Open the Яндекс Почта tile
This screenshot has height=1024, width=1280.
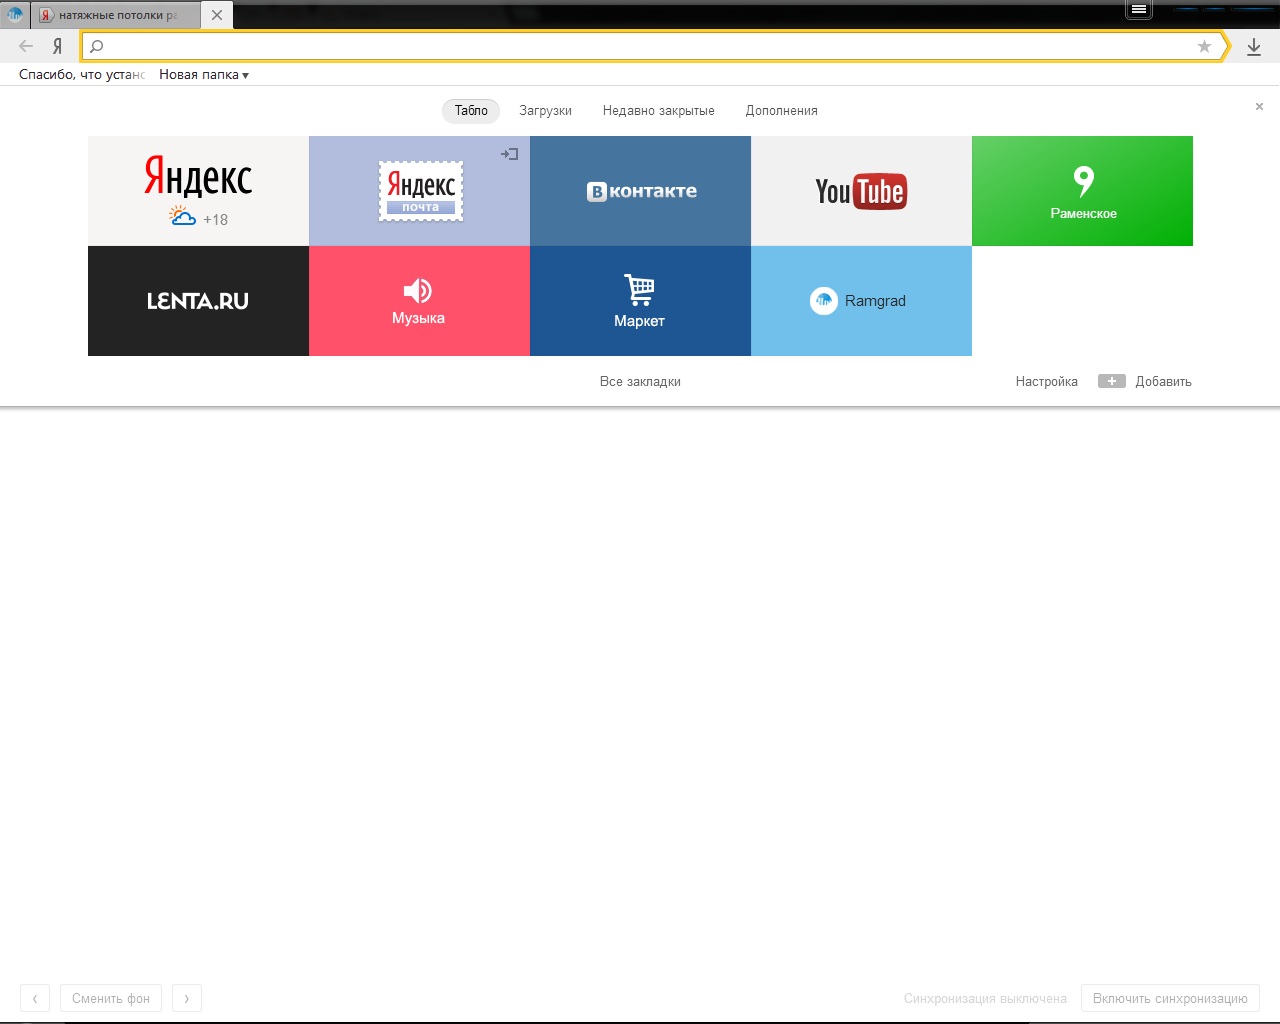coord(419,191)
